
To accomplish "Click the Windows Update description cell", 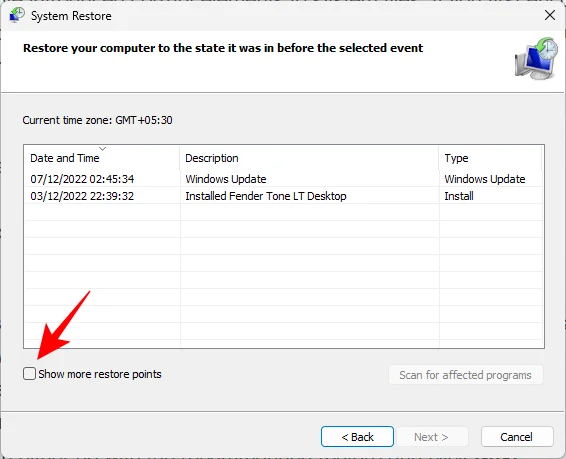I will [x=226, y=179].
